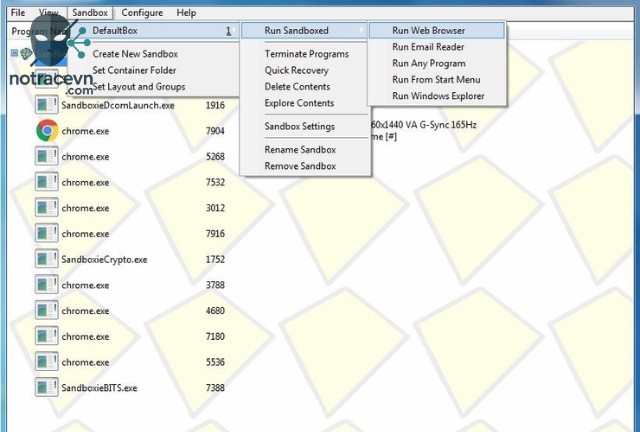Select Explore Contents
Viewport: 640px width, 432px height.
tap(299, 103)
